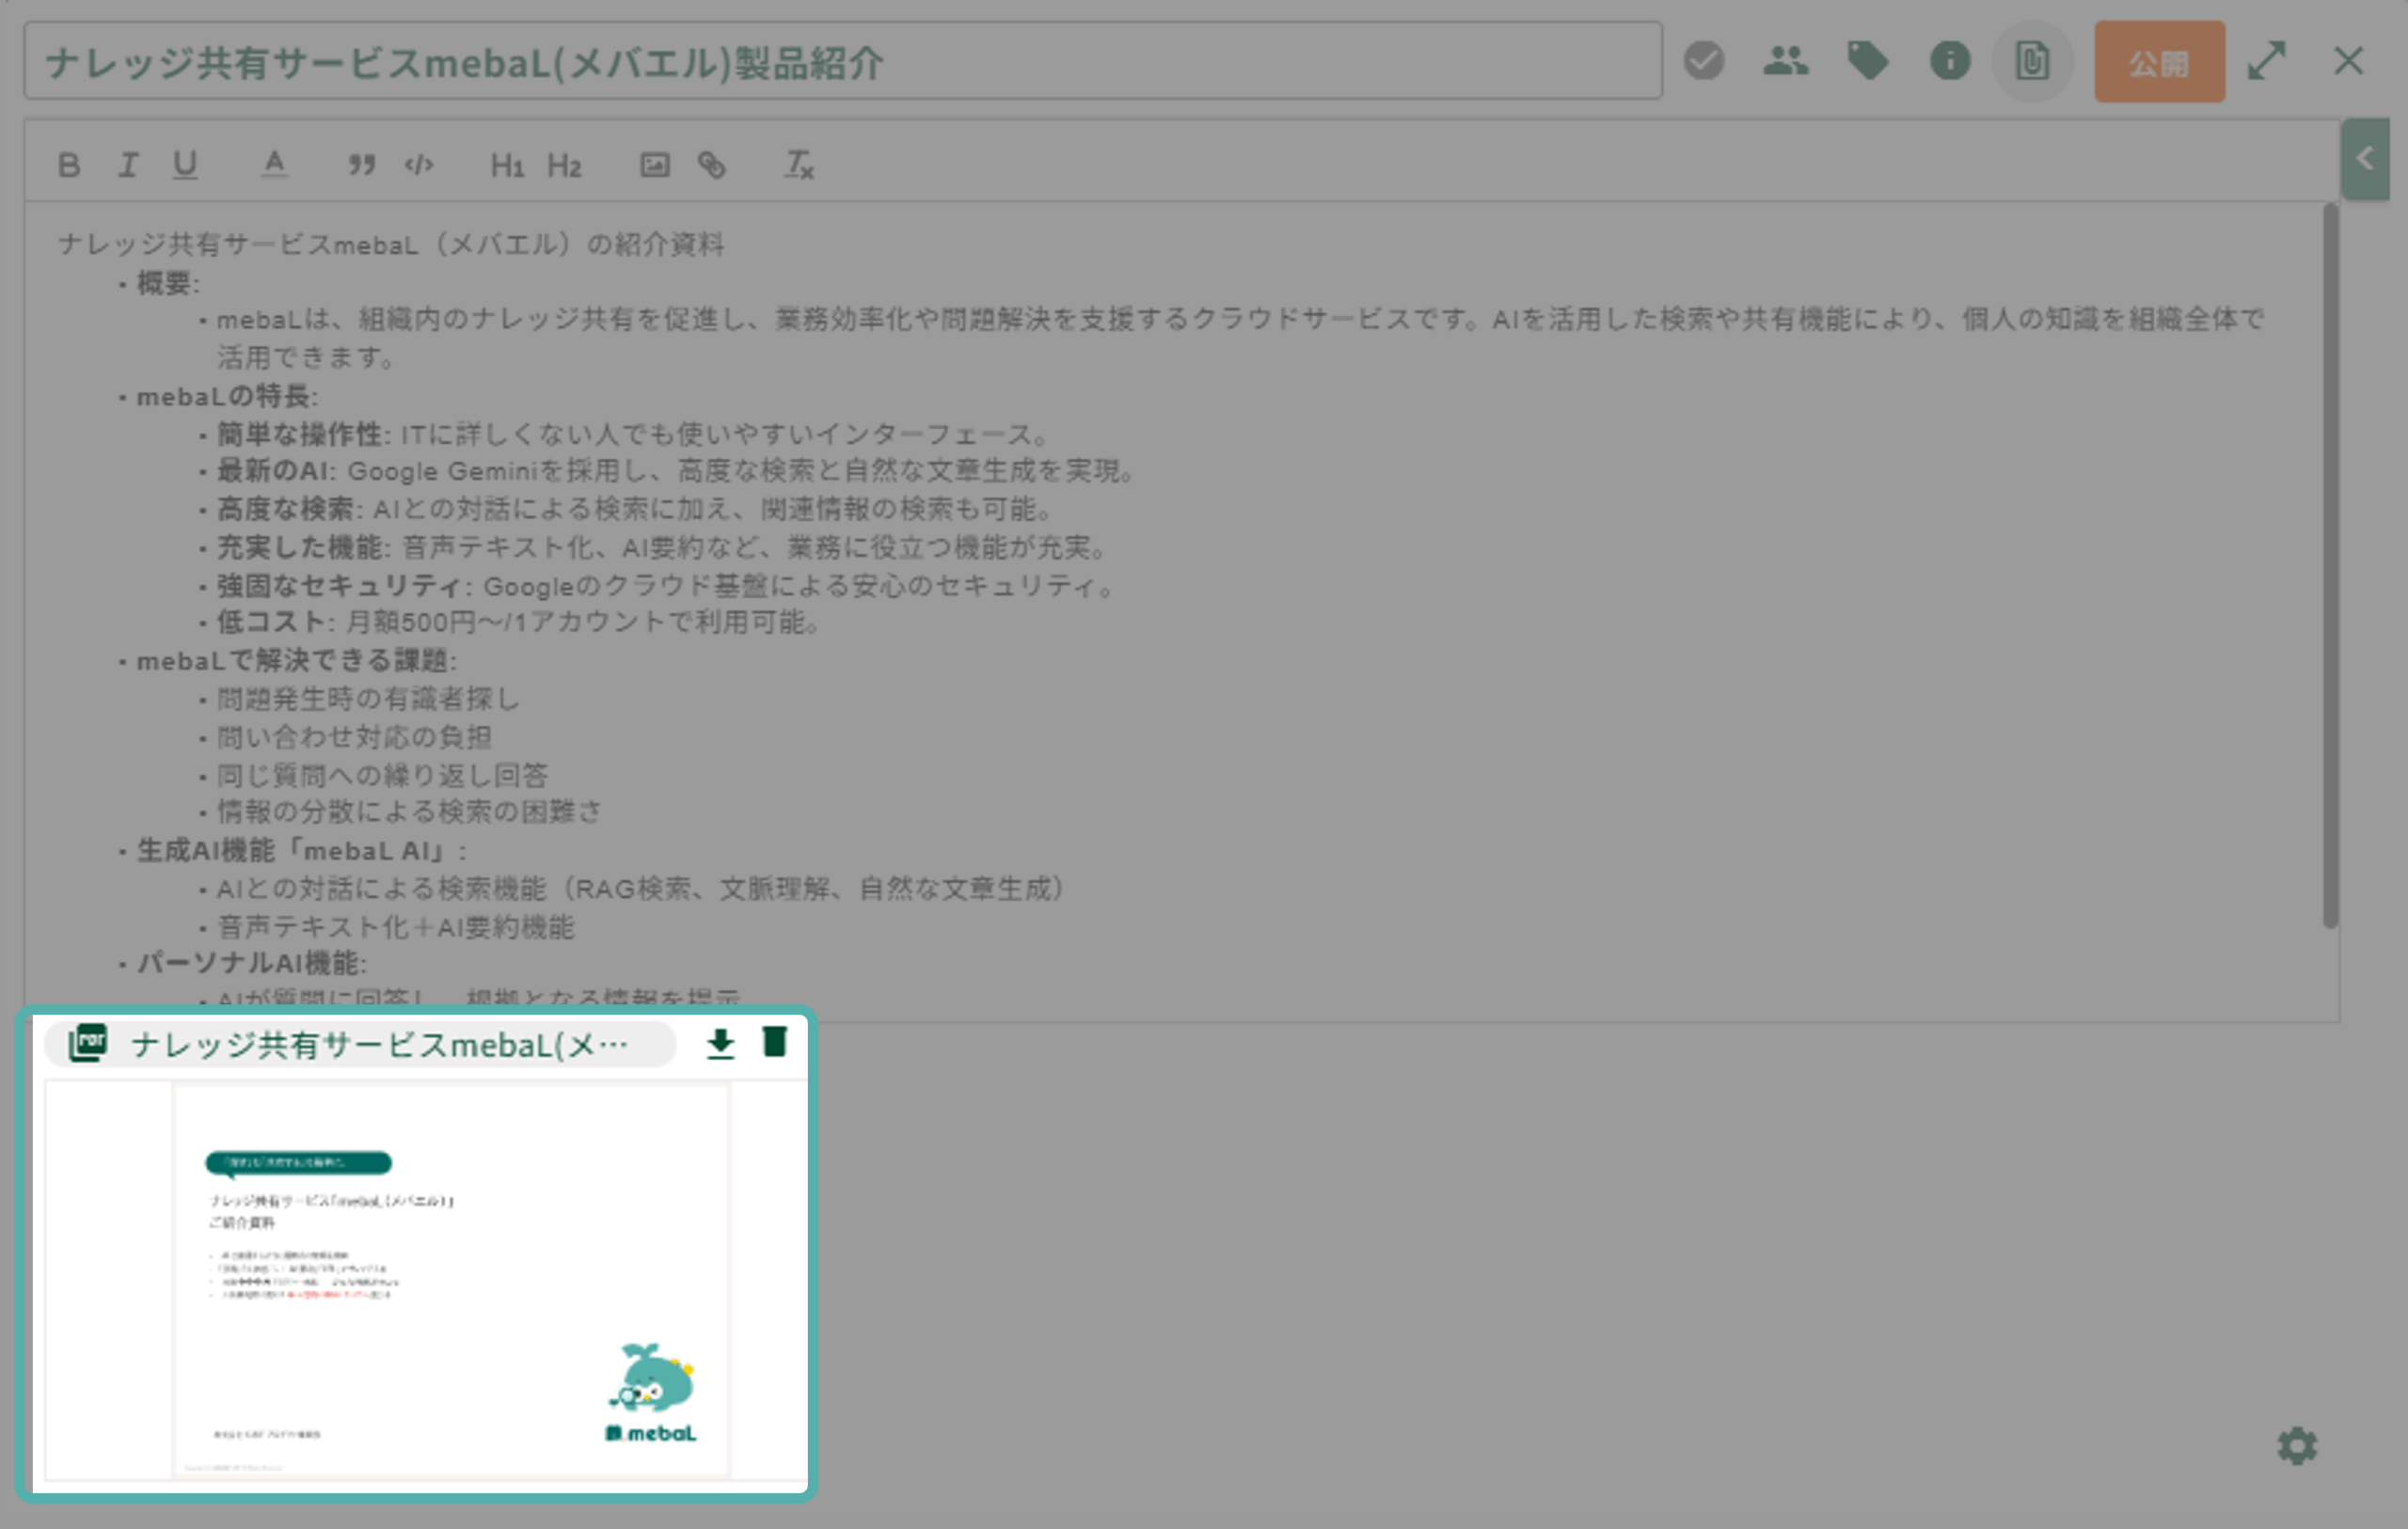Toggle bold formatting
This screenshot has width=2408, height=1529.
(68, 165)
